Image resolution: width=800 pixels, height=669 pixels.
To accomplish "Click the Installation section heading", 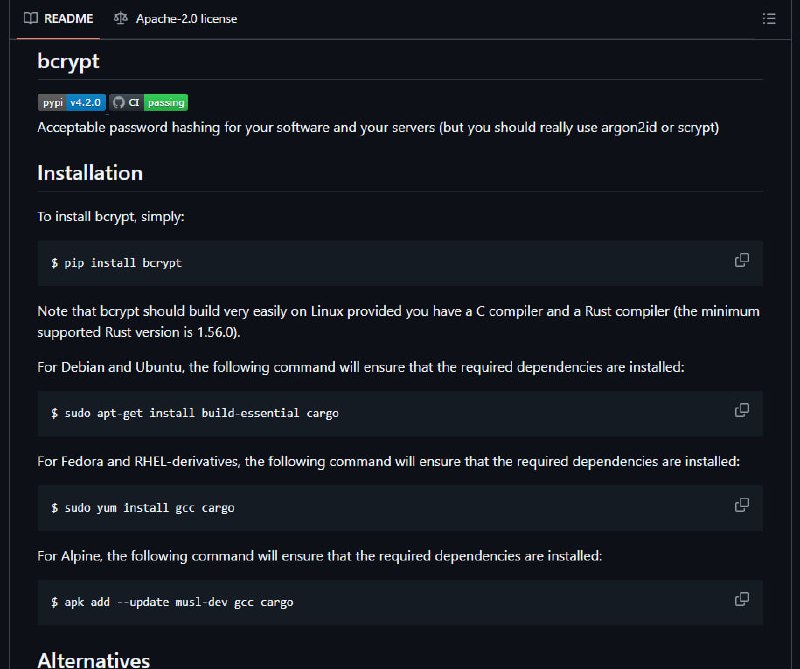I will click(90, 173).
